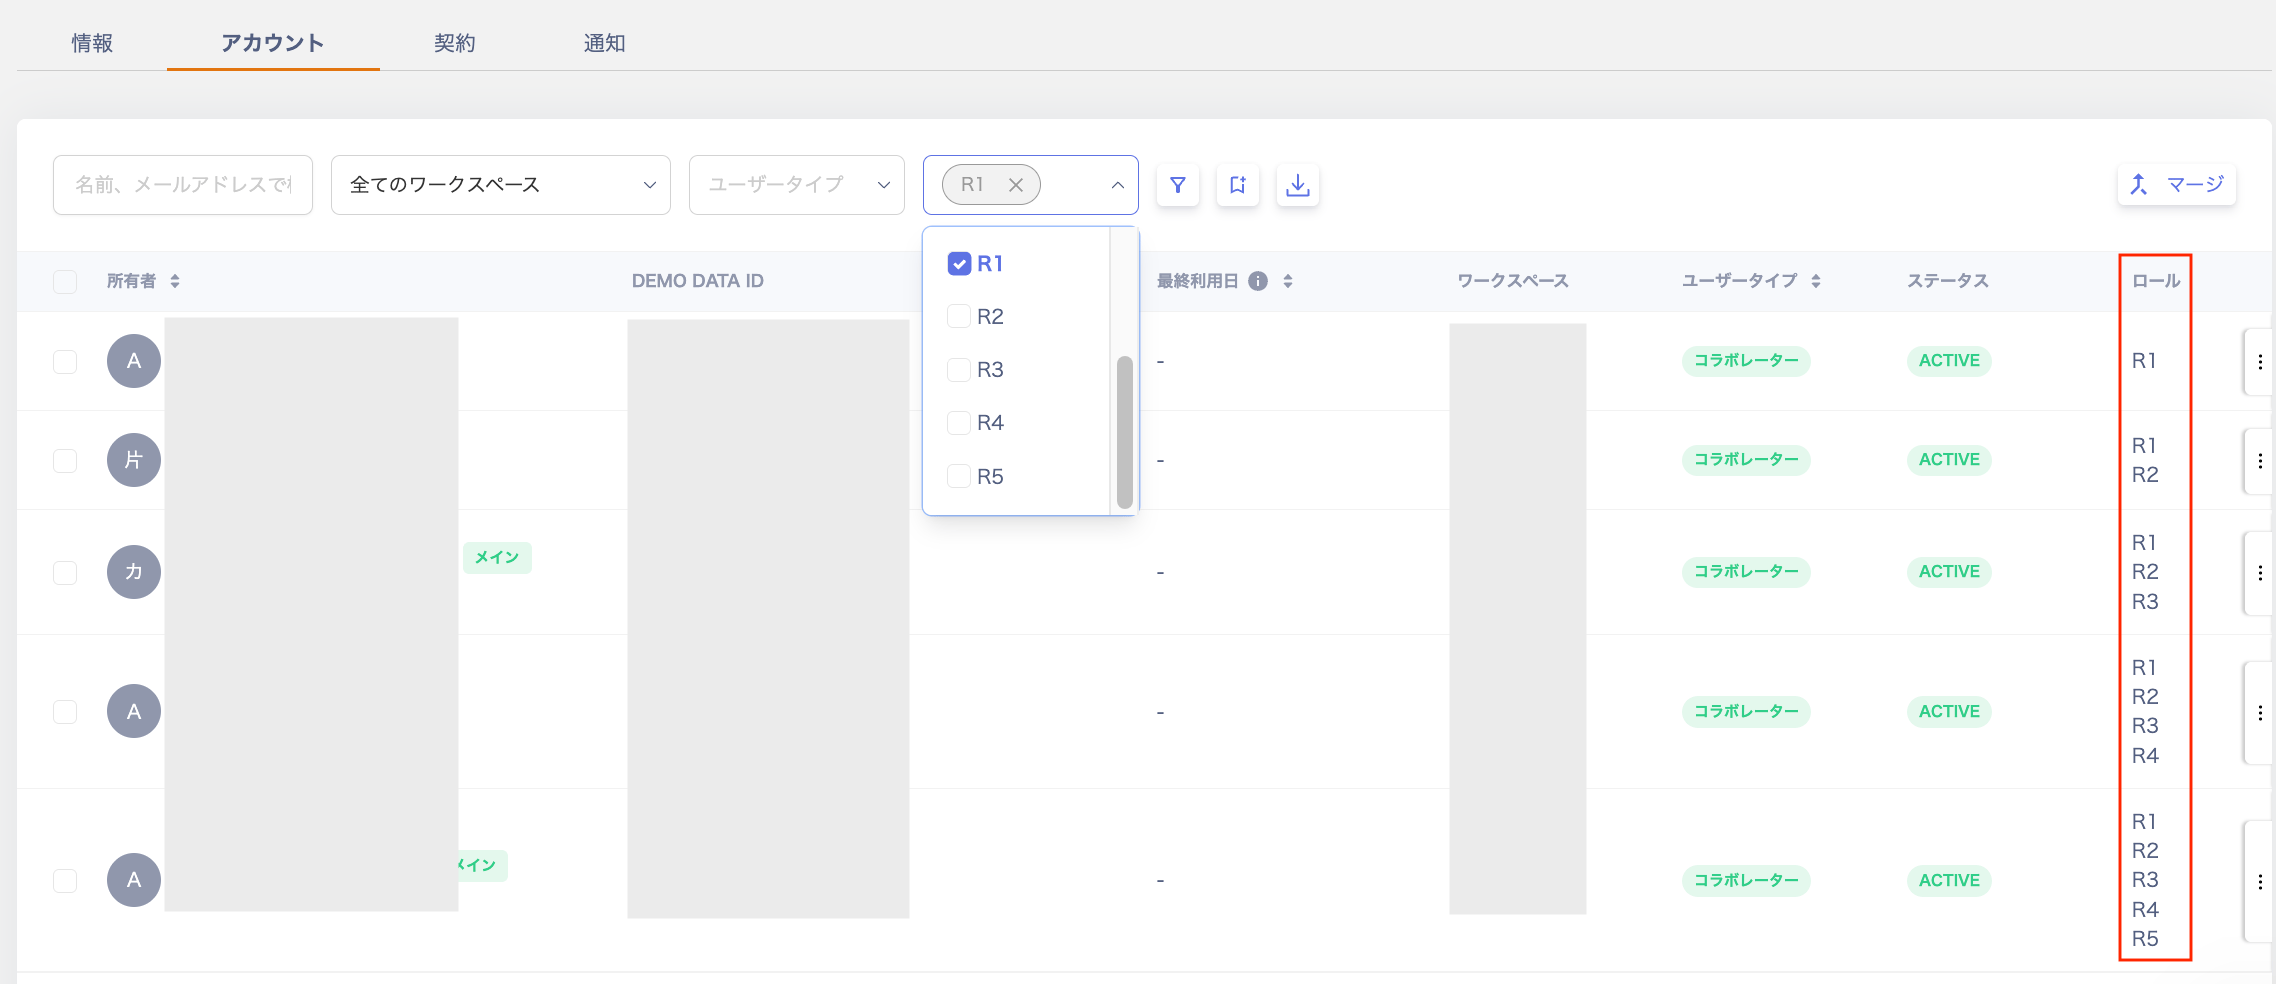Click the ワークスペース column header
The height and width of the screenshot is (984, 2276).
pyautogui.click(x=1513, y=281)
